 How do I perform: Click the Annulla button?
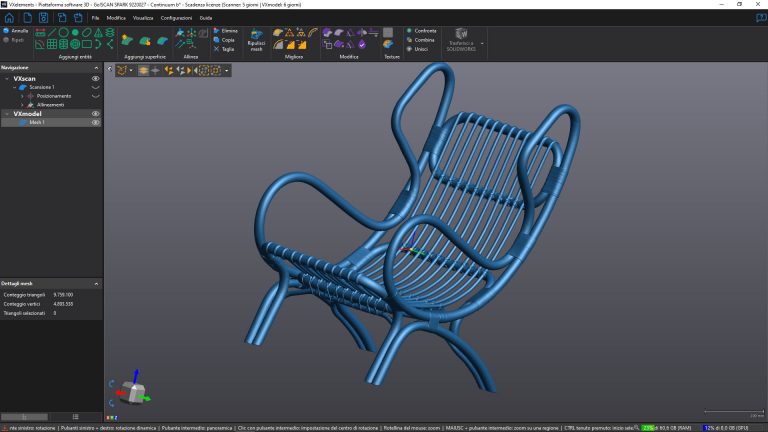click(14, 31)
